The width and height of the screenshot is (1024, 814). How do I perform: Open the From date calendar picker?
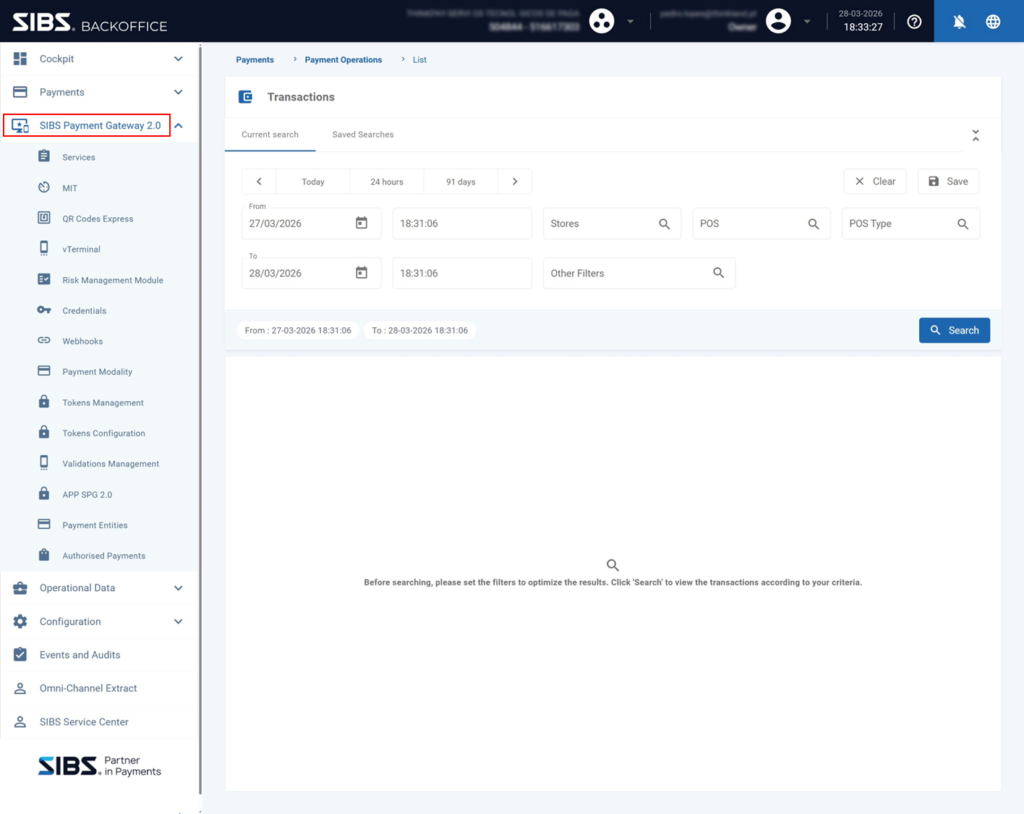point(362,223)
